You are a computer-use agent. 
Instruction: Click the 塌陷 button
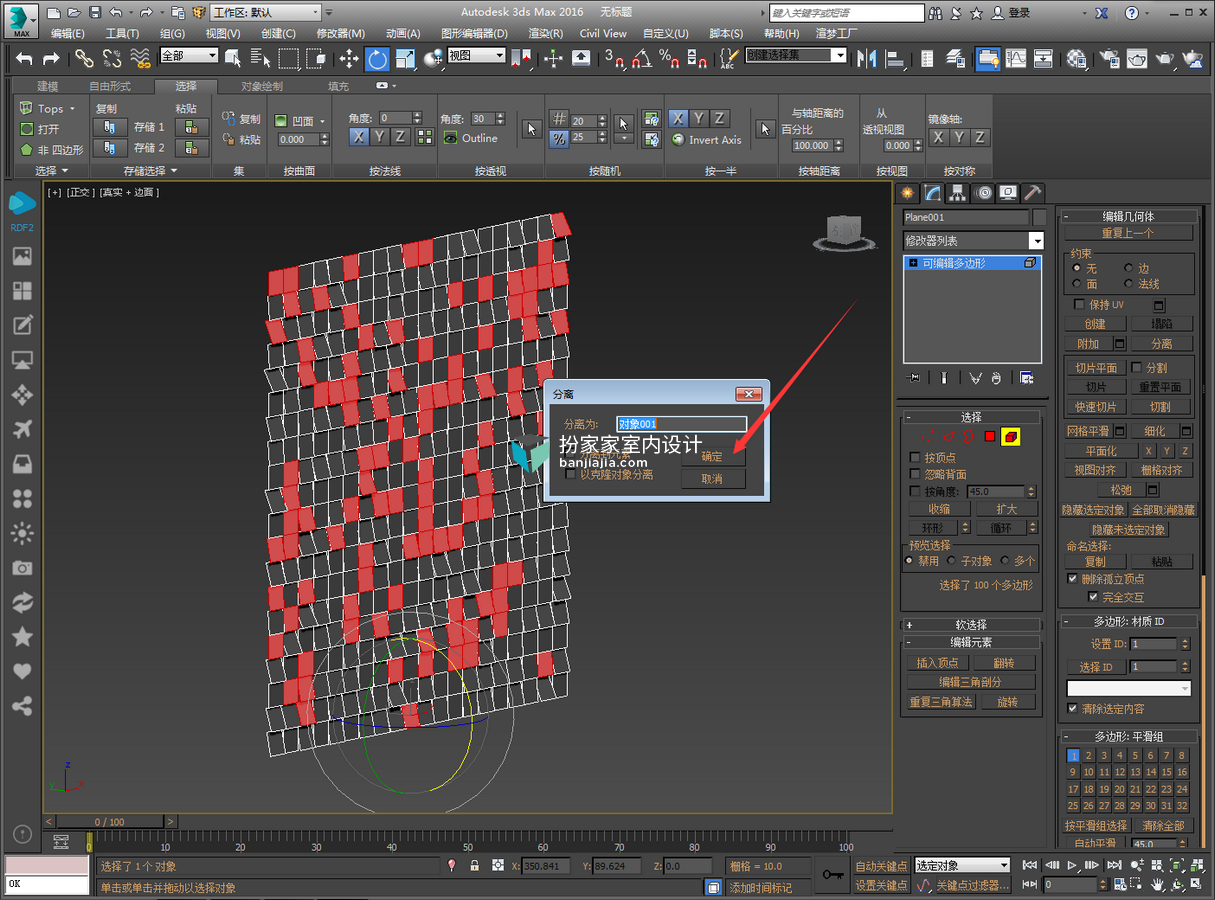pyautogui.click(x=1161, y=324)
